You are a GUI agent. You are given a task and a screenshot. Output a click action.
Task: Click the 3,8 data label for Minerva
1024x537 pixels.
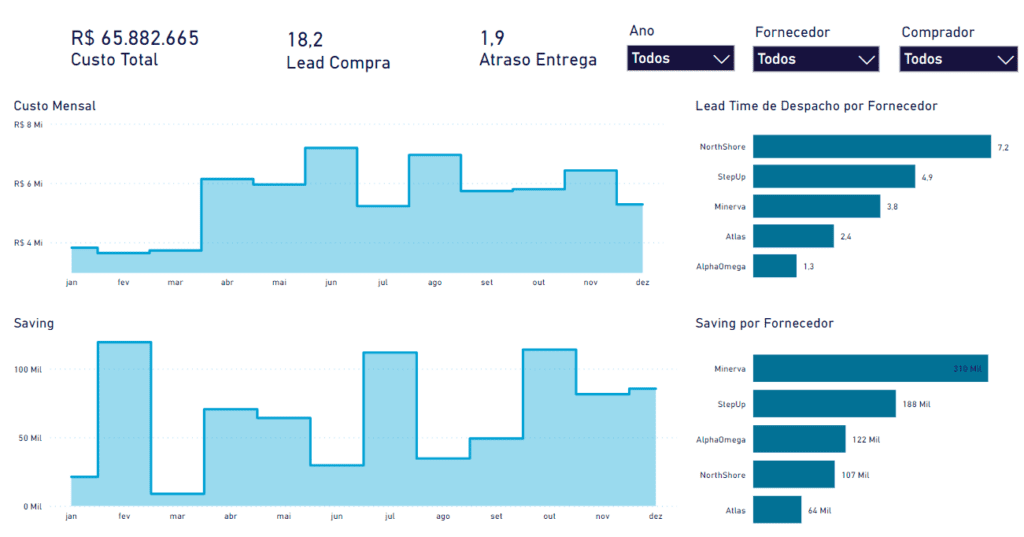click(892, 207)
